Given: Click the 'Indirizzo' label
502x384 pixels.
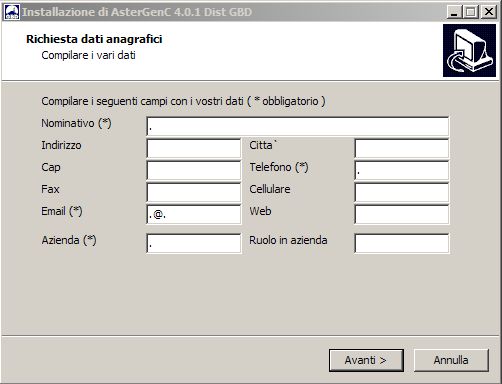Looking at the screenshot, I should coord(61,145).
